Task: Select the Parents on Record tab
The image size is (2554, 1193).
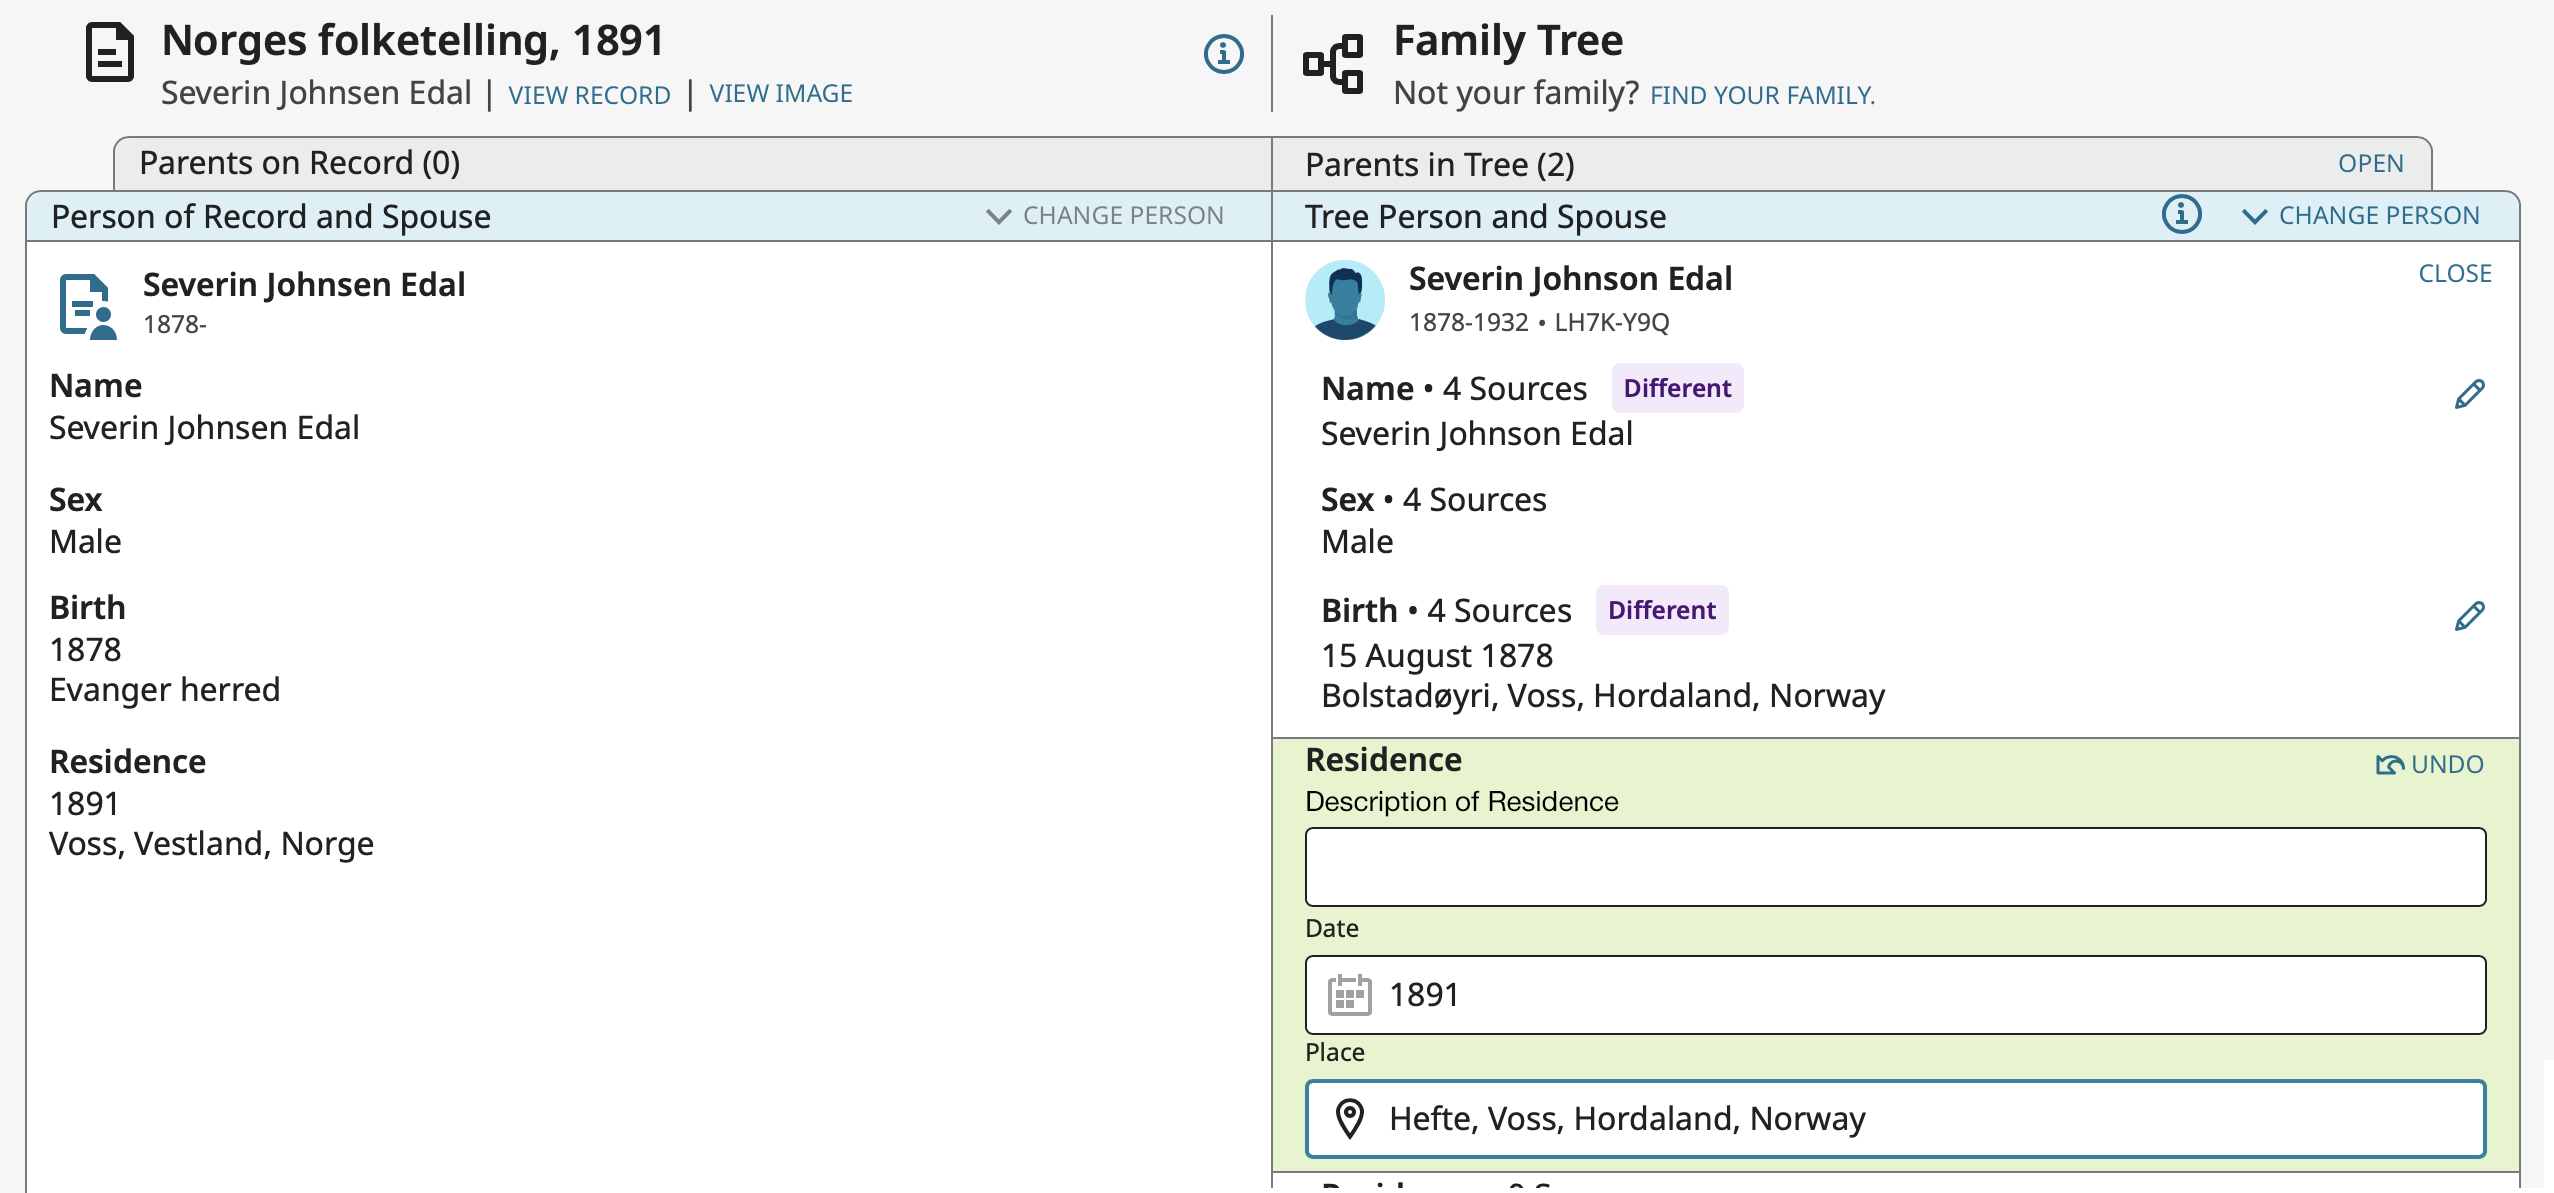Action: (300, 163)
